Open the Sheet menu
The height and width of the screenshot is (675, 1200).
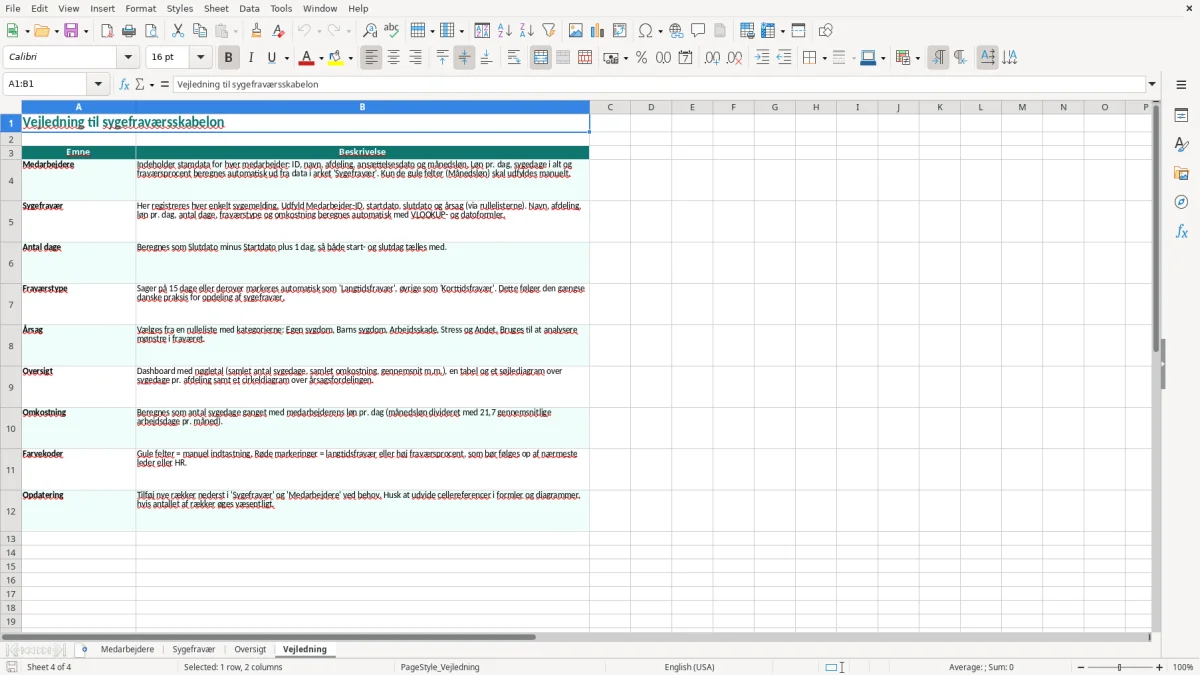click(x=216, y=8)
